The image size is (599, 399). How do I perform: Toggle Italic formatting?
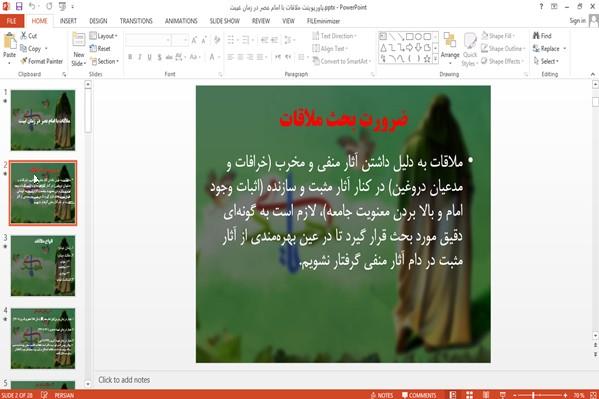coord(140,57)
